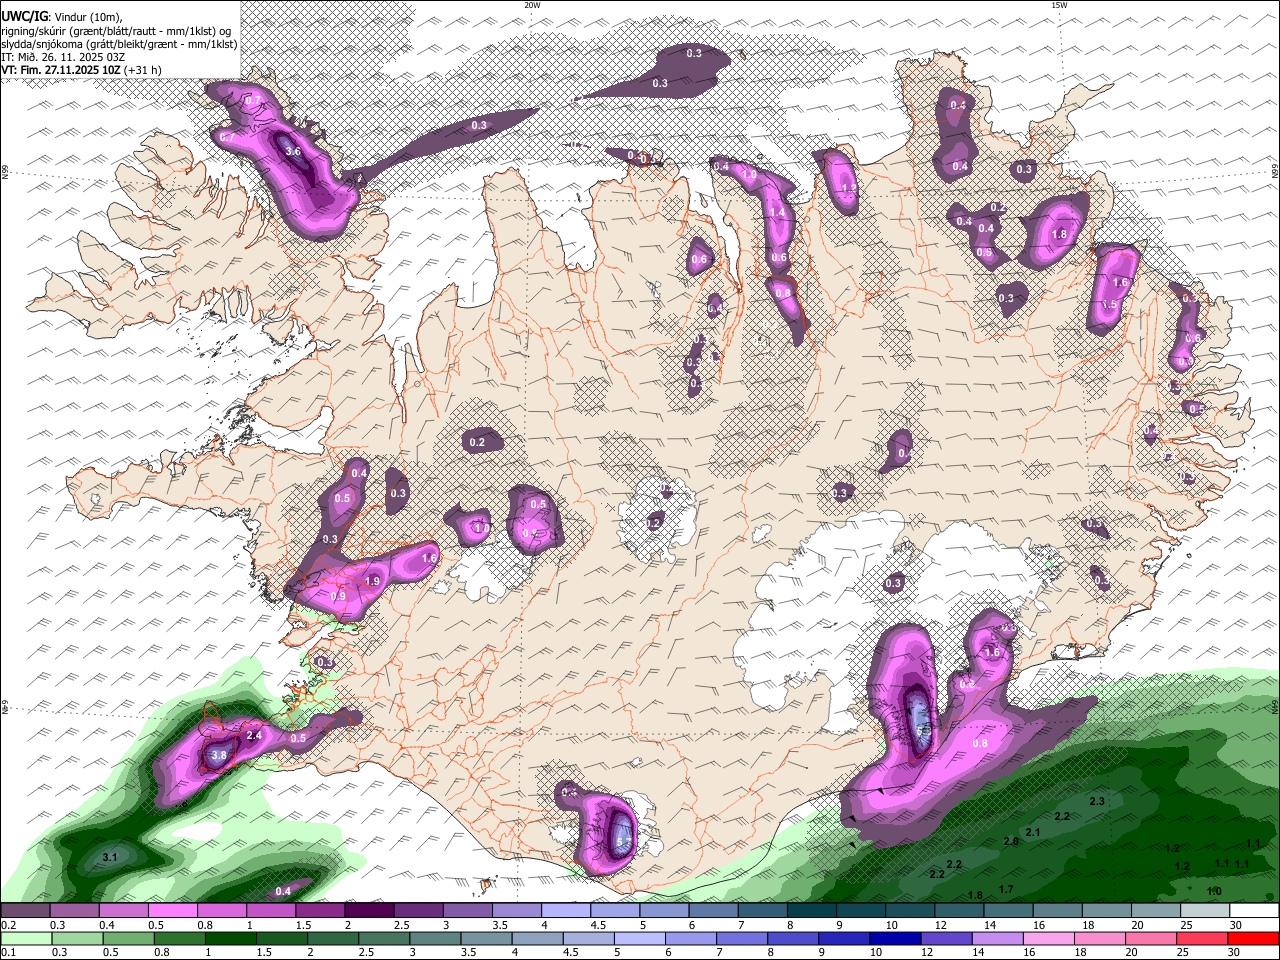
Task: Click the pale green bottom-row swatch between 0.1 and 0.3
Action: pos(25,938)
